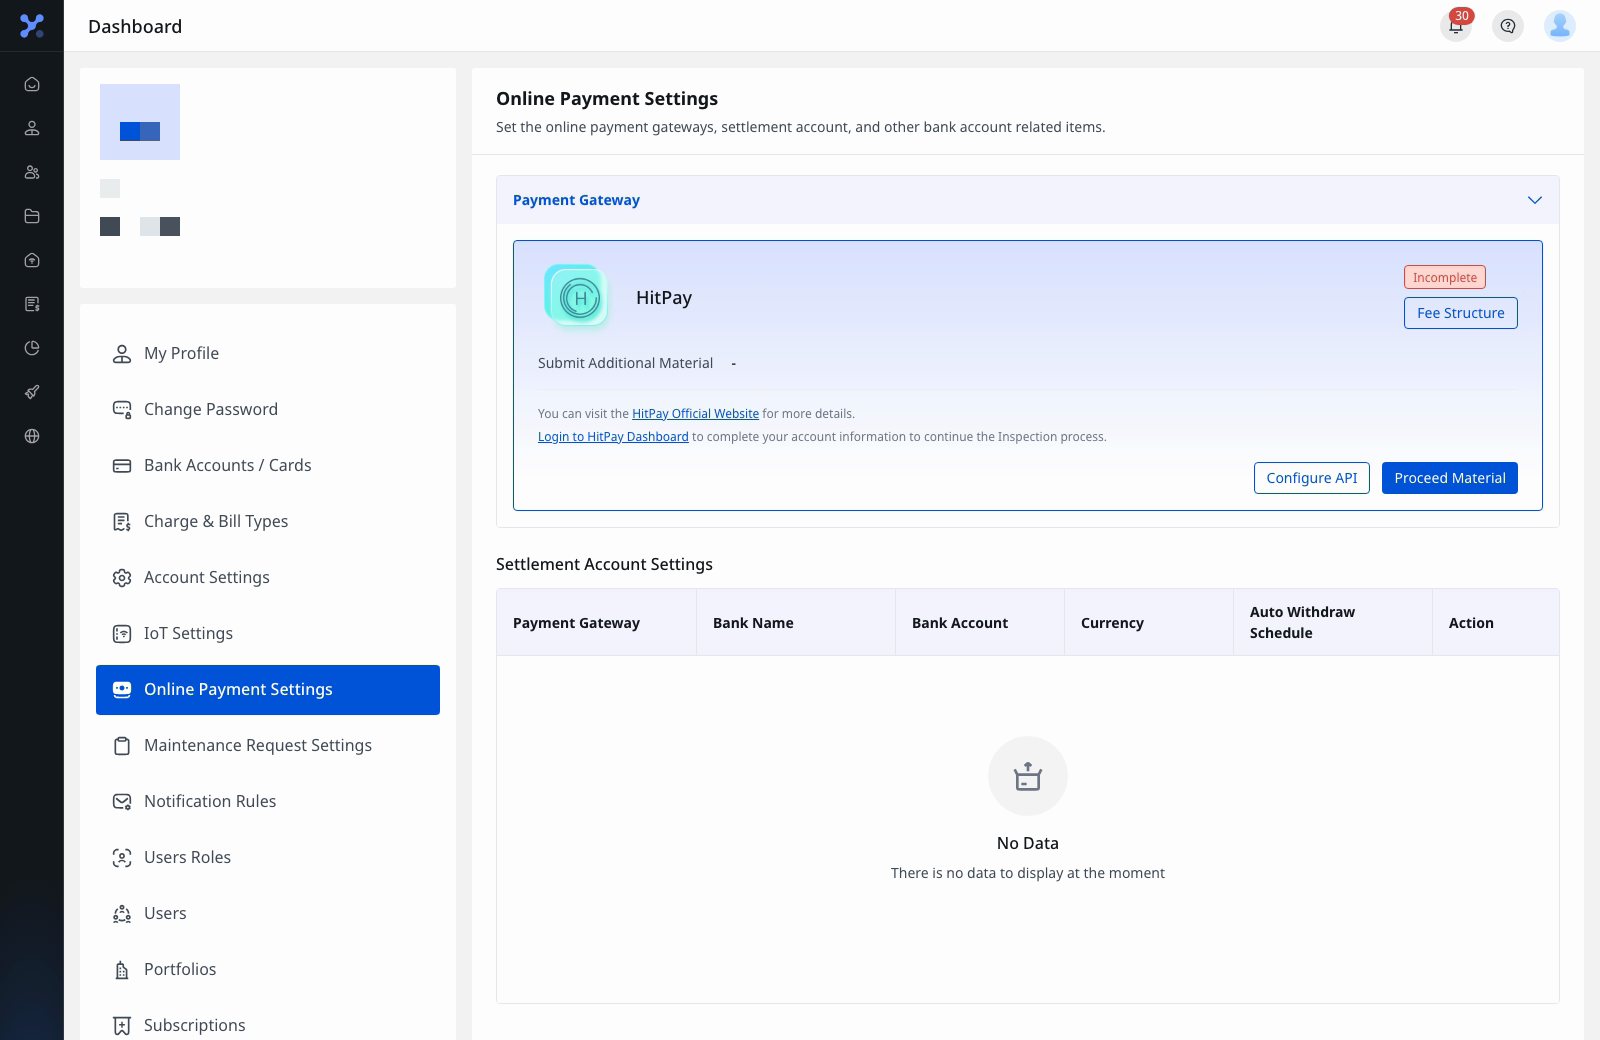Open the pie chart reports icon in sidebar

click(32, 348)
